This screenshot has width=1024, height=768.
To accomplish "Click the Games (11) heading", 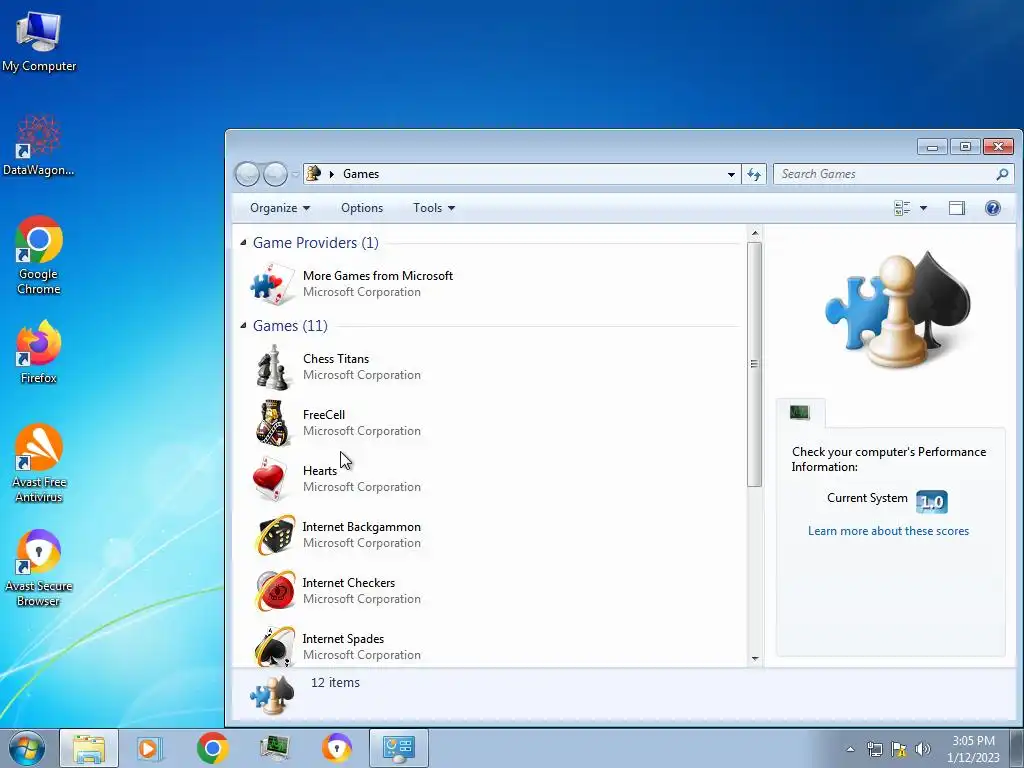I will [290, 325].
